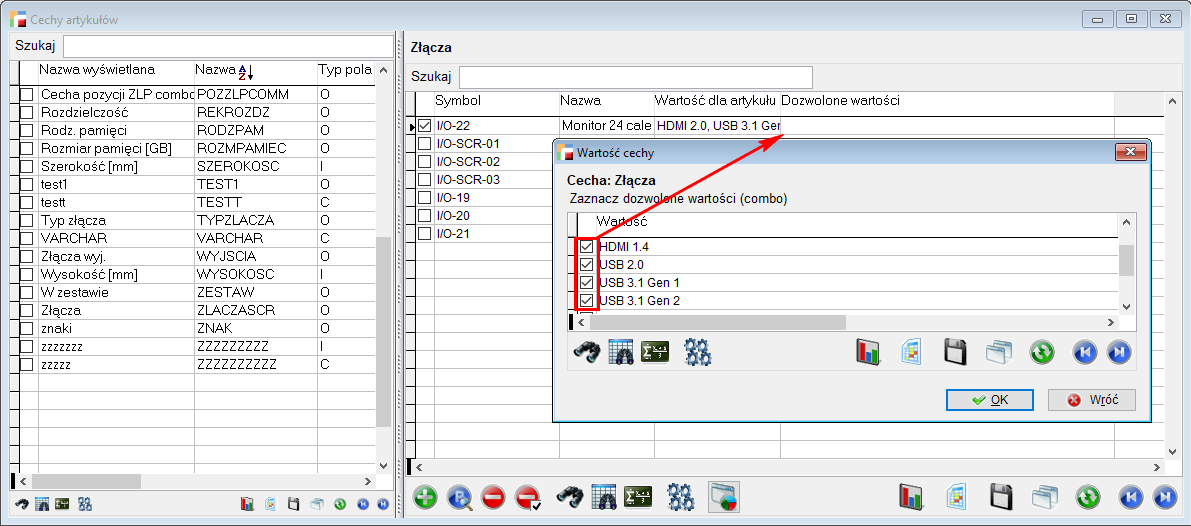Image resolution: width=1191 pixels, height=526 pixels.
Task: Uncheck the I/O-22 row checkbox
Action: coord(425,125)
